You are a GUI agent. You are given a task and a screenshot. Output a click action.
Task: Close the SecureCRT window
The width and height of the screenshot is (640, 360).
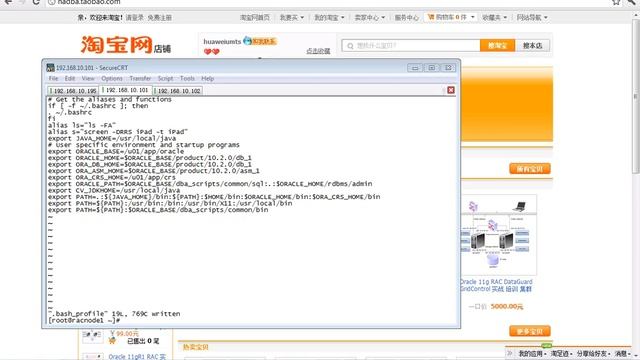[x=448, y=68]
